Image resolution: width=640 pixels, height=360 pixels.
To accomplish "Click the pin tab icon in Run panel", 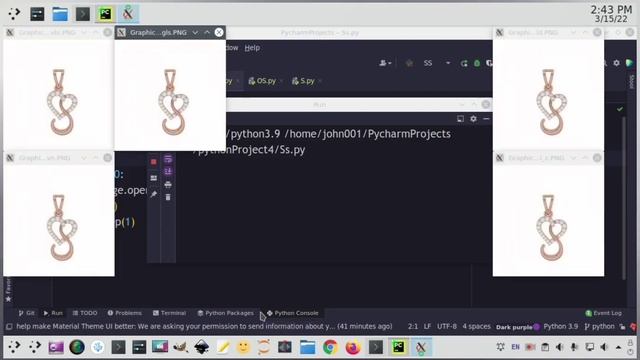I will 153,194.
